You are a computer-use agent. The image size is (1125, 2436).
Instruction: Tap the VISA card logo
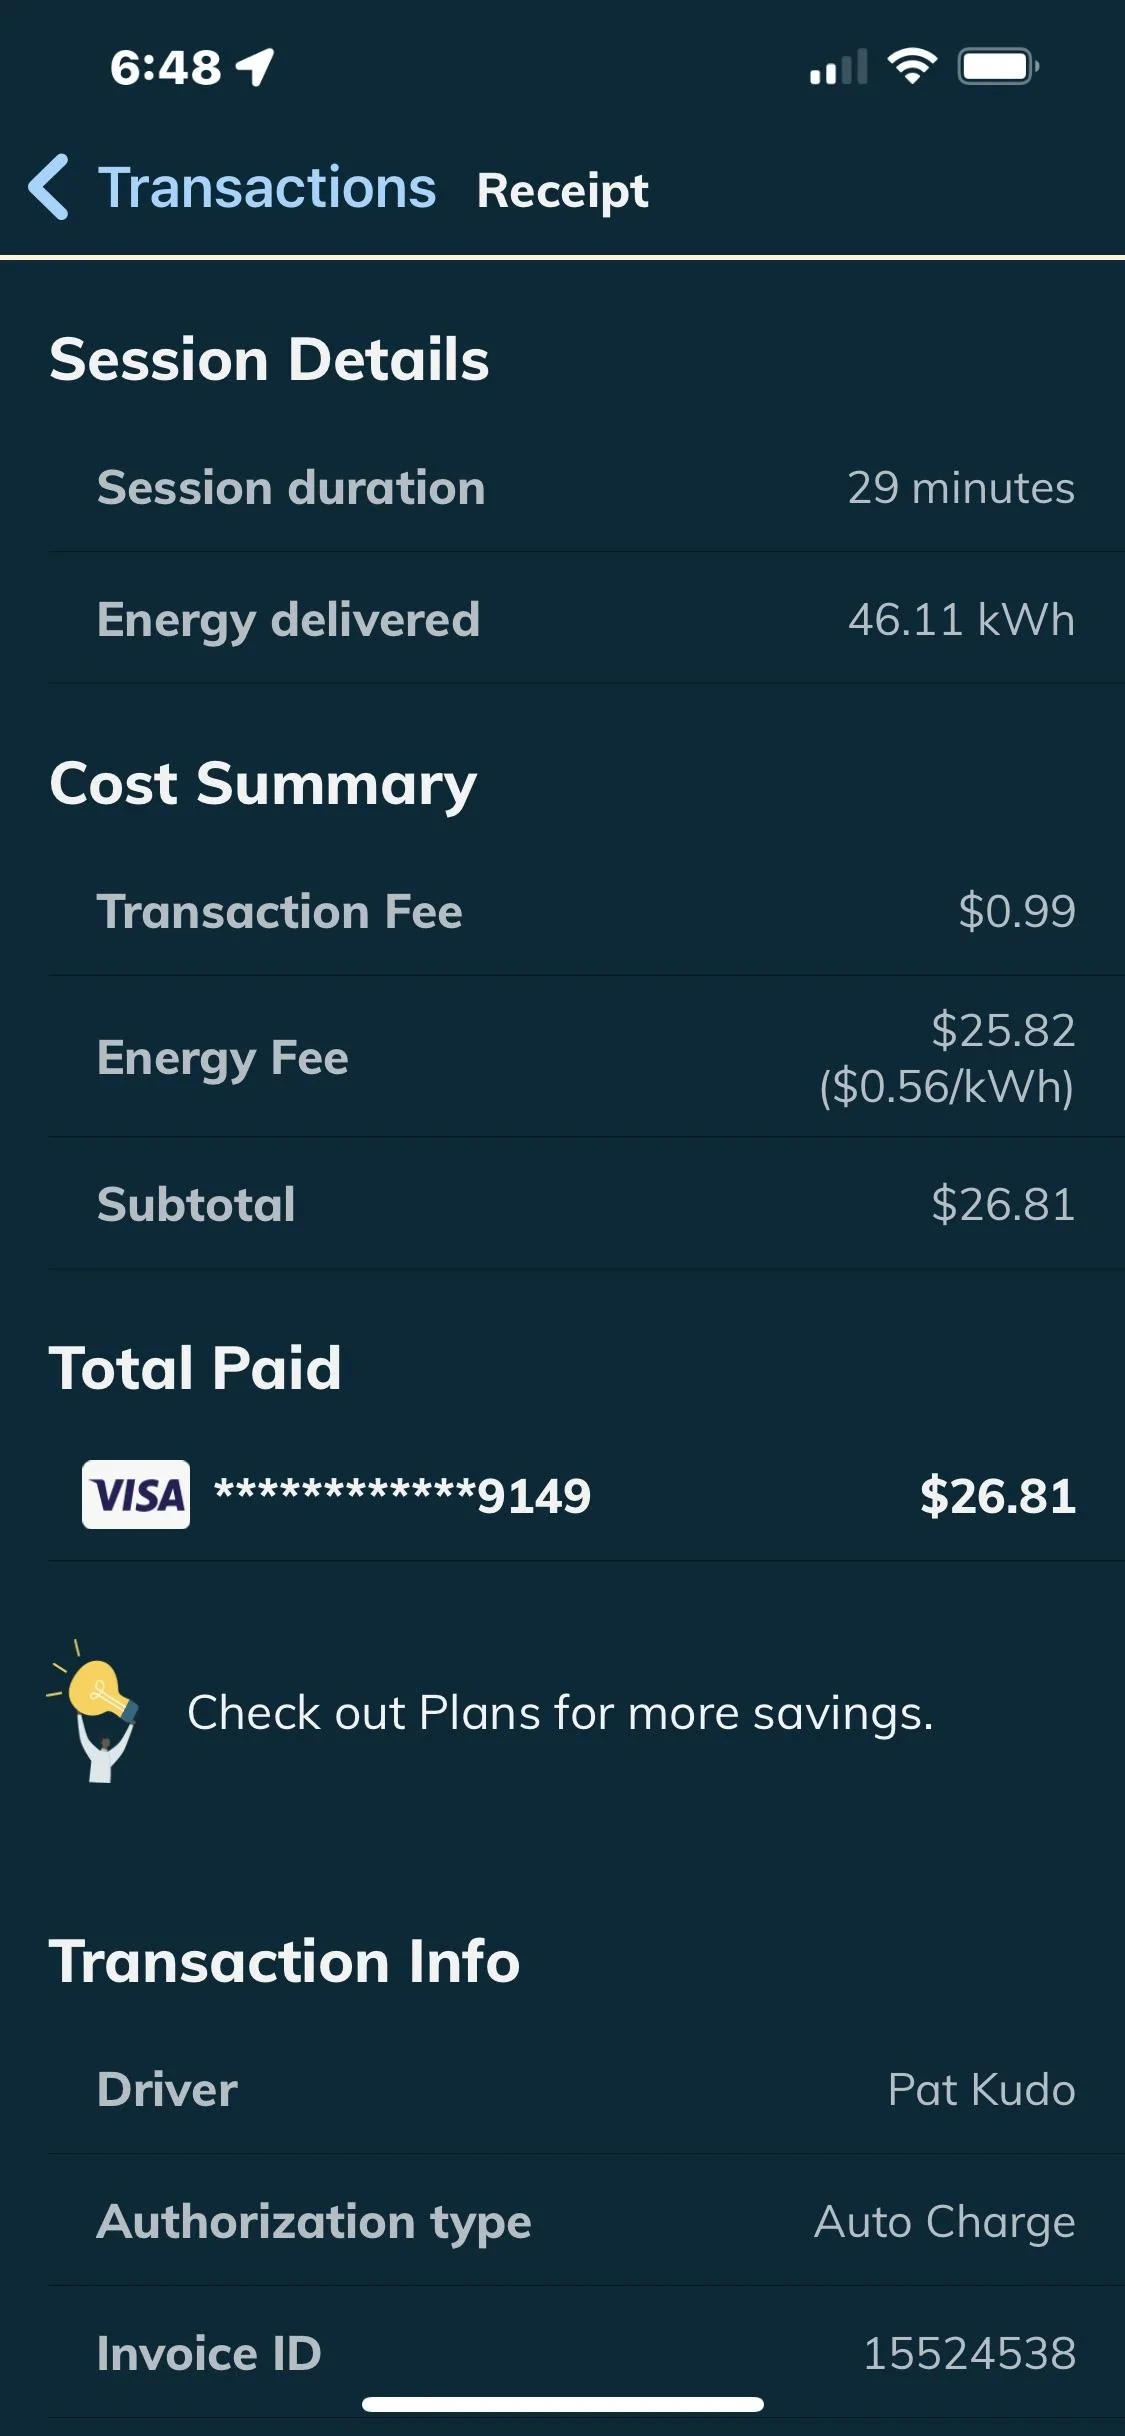(x=136, y=1495)
